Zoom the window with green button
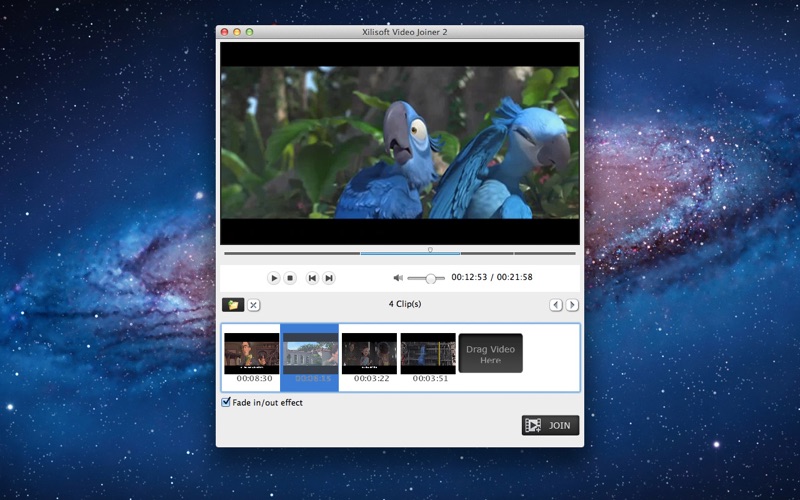800x500 pixels. click(x=249, y=32)
